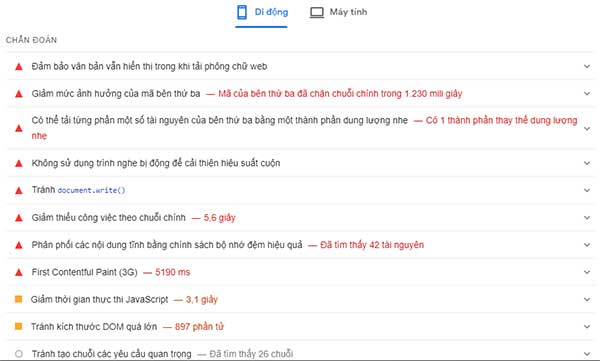Click red triangle beside document.write() audit

tap(18, 191)
